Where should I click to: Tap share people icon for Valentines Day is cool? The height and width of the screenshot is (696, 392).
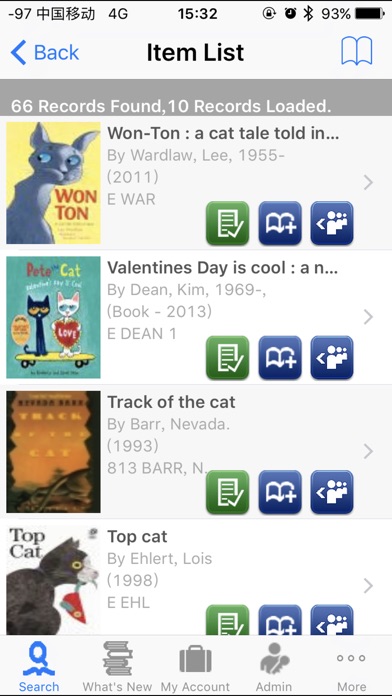[x=332, y=358]
